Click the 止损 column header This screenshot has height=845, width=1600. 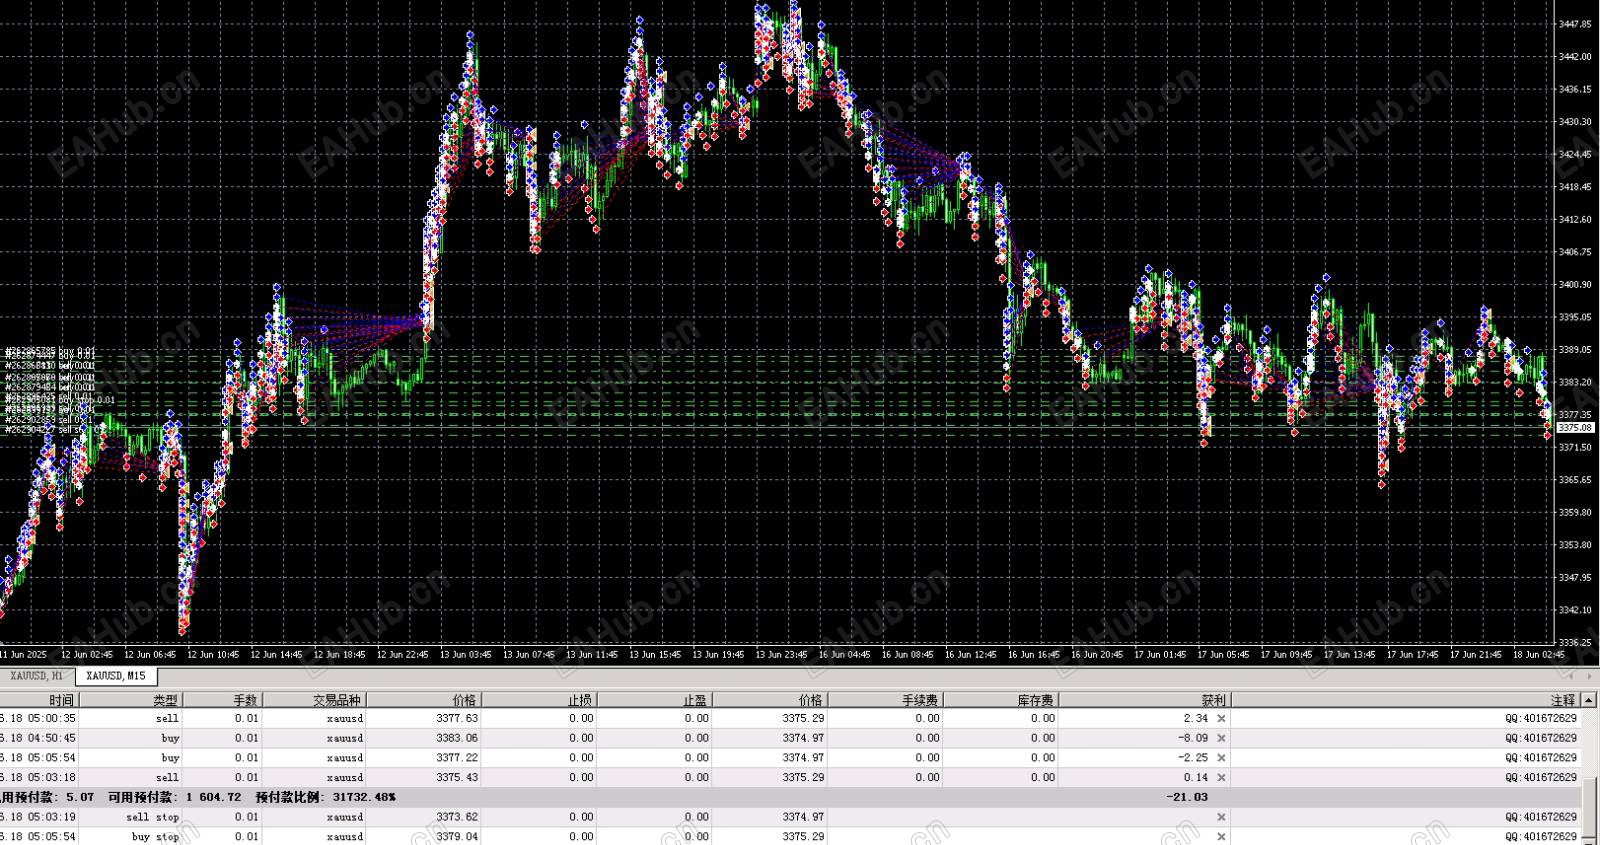(x=539, y=700)
